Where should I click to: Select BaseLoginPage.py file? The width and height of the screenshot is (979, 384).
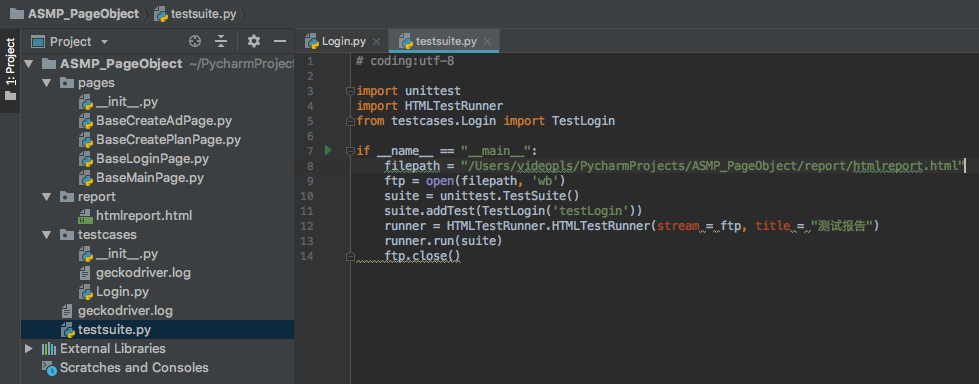[x=152, y=159]
